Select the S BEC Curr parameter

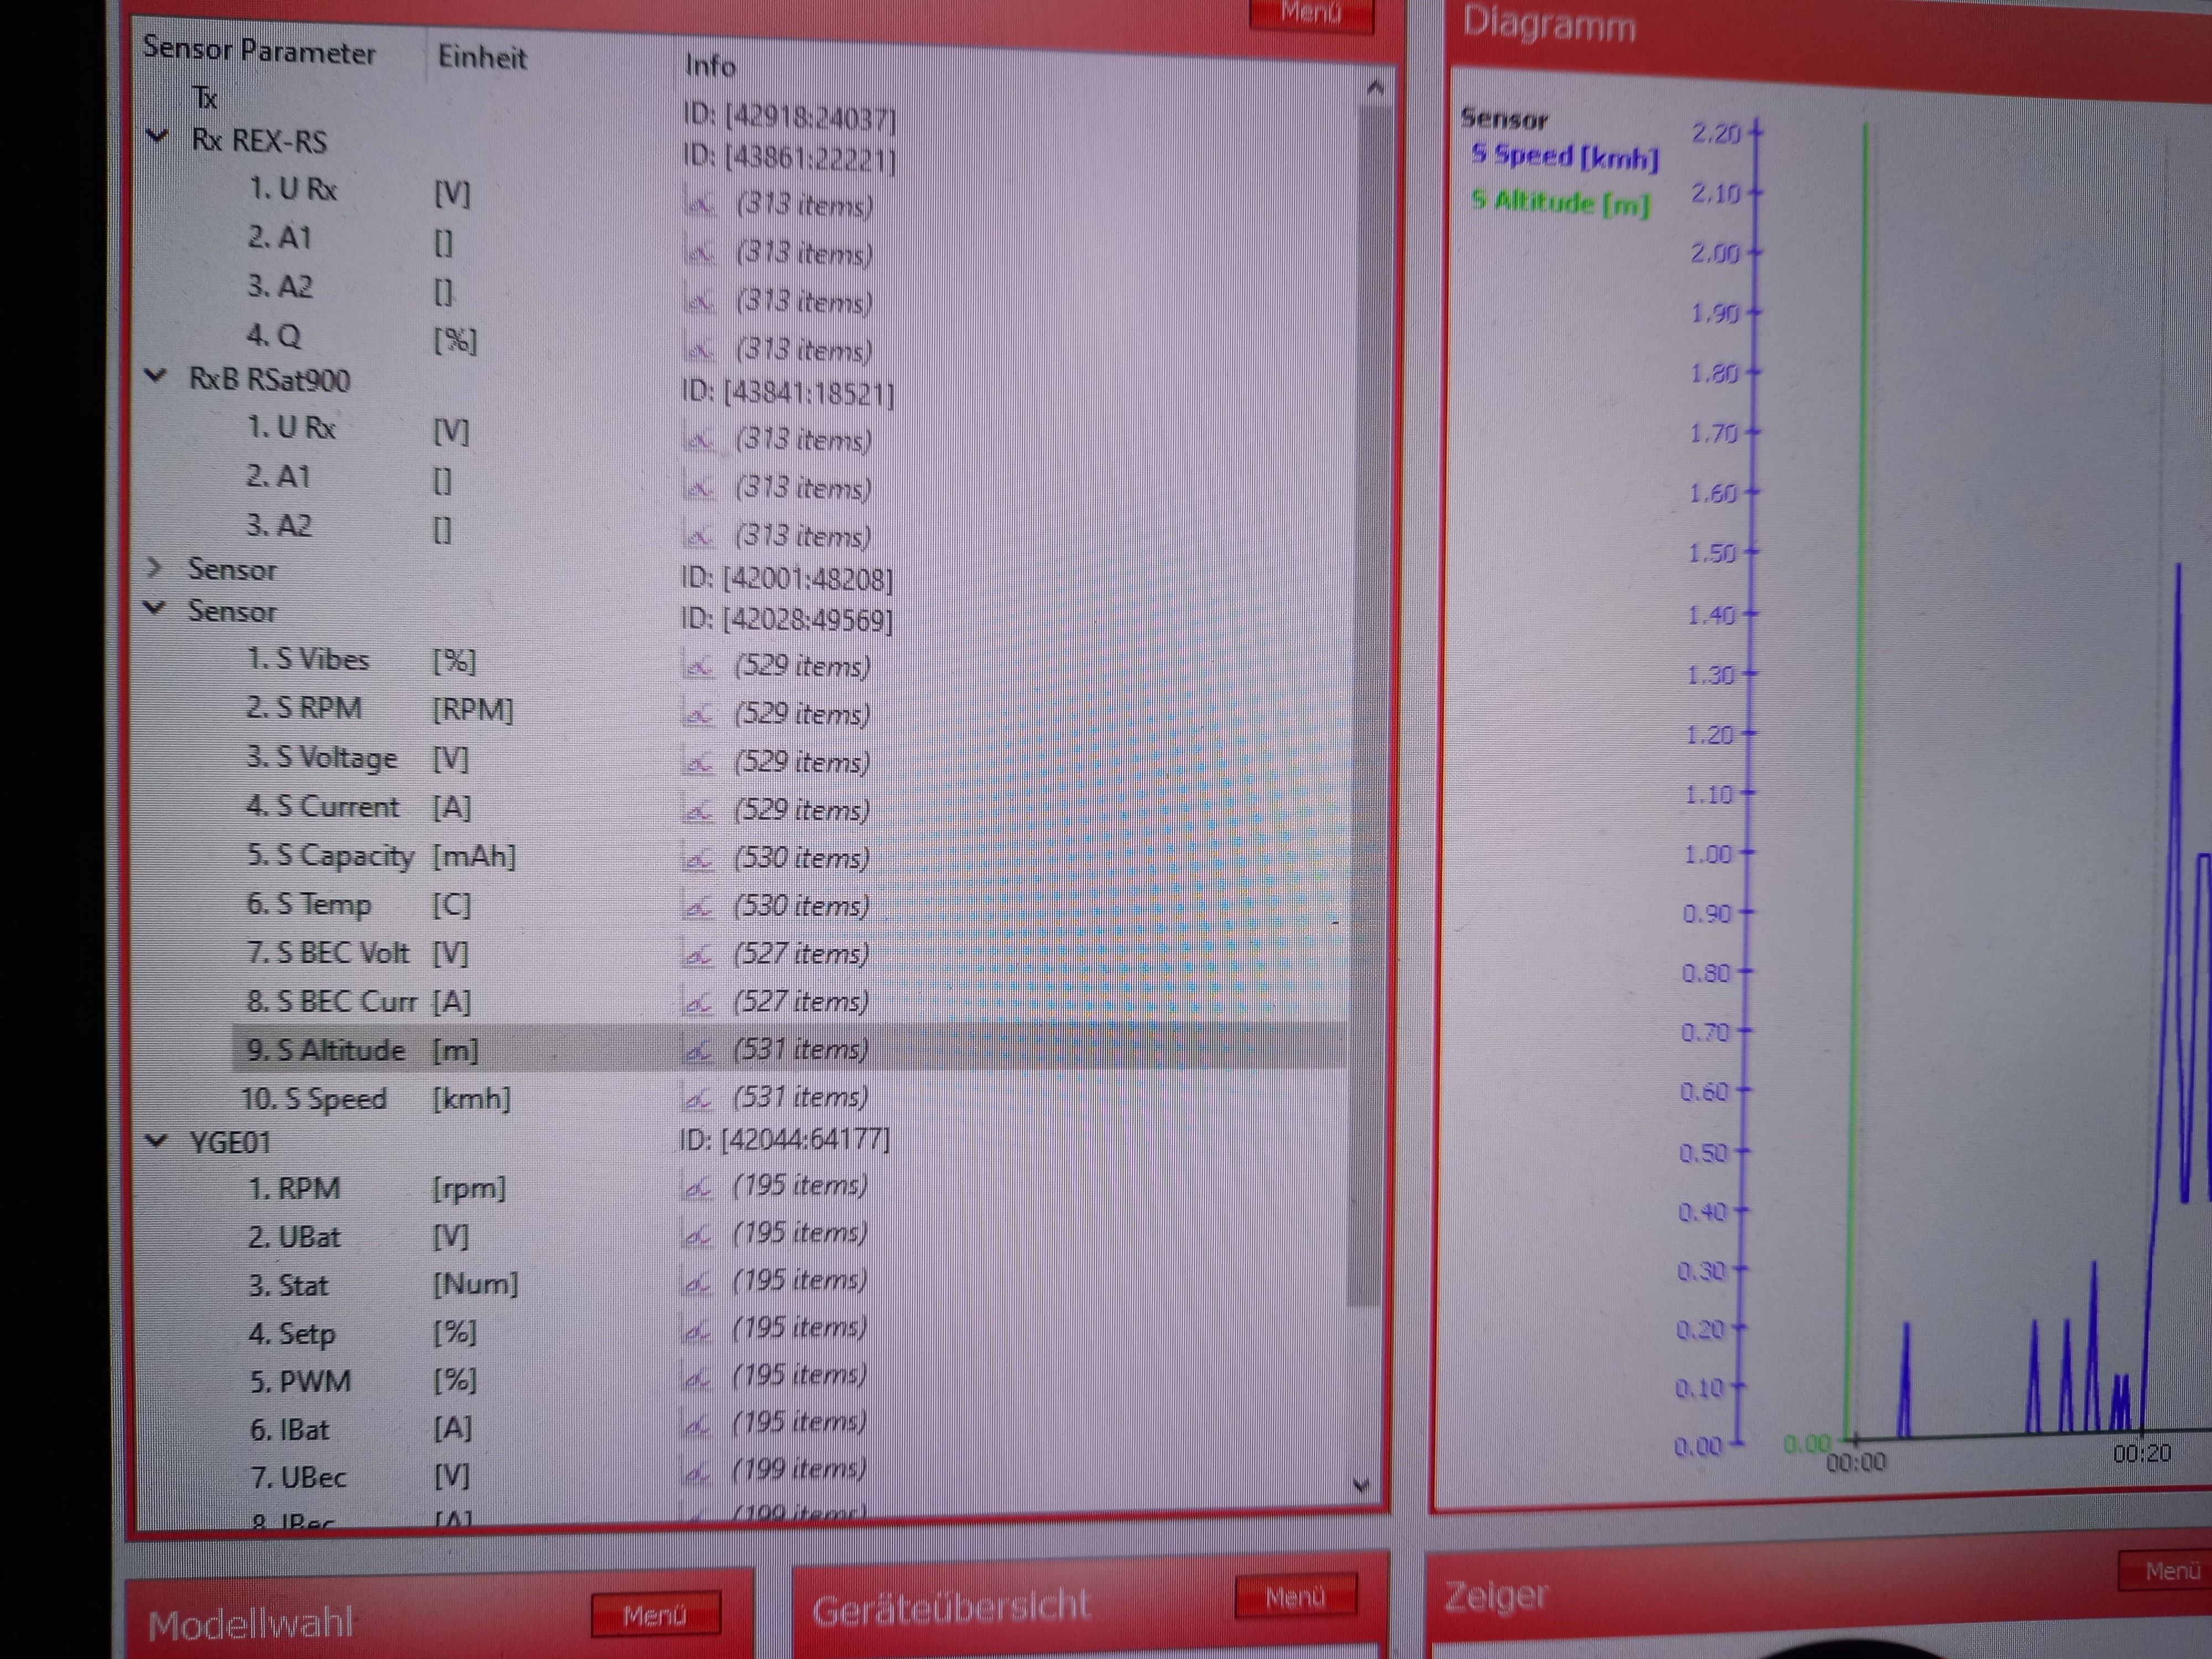pos(331,1001)
